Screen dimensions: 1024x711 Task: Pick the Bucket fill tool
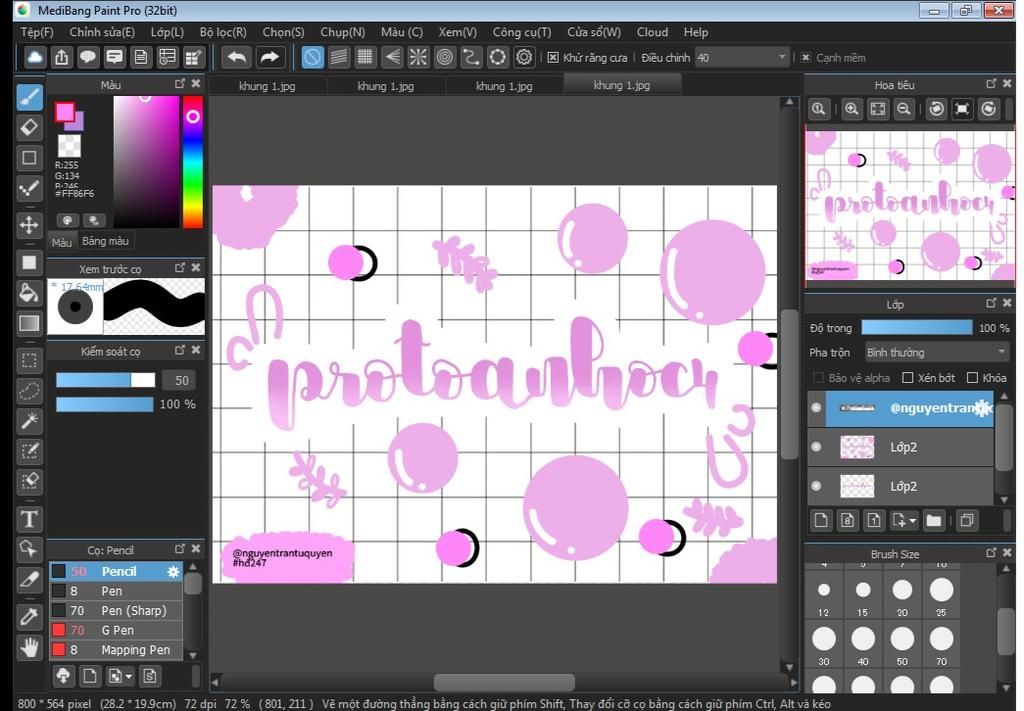29,293
